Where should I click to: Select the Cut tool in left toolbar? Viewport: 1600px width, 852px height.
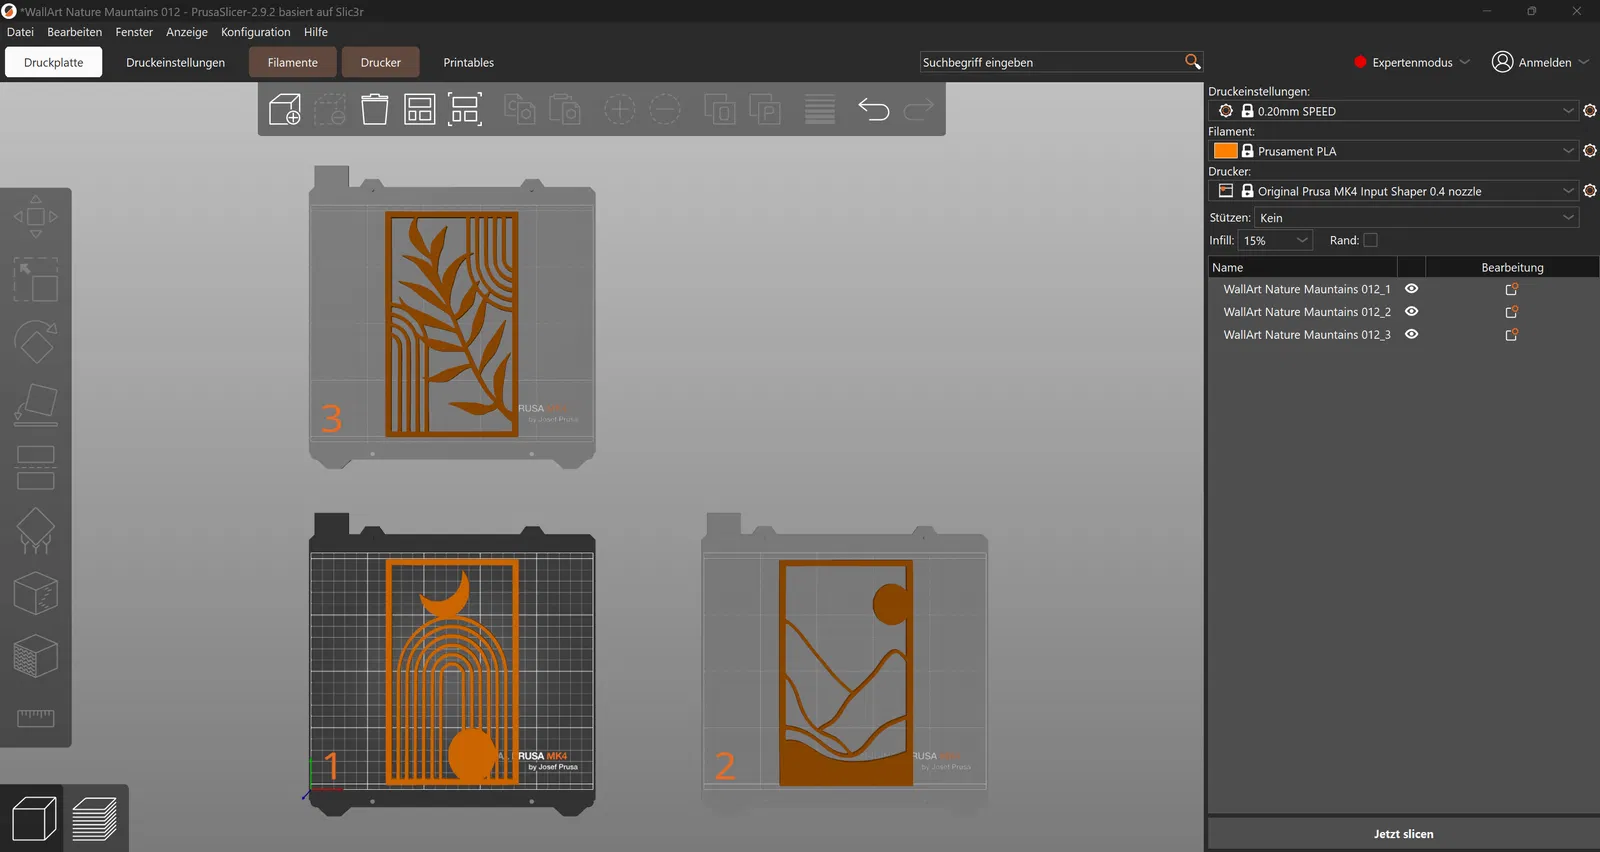point(35,468)
